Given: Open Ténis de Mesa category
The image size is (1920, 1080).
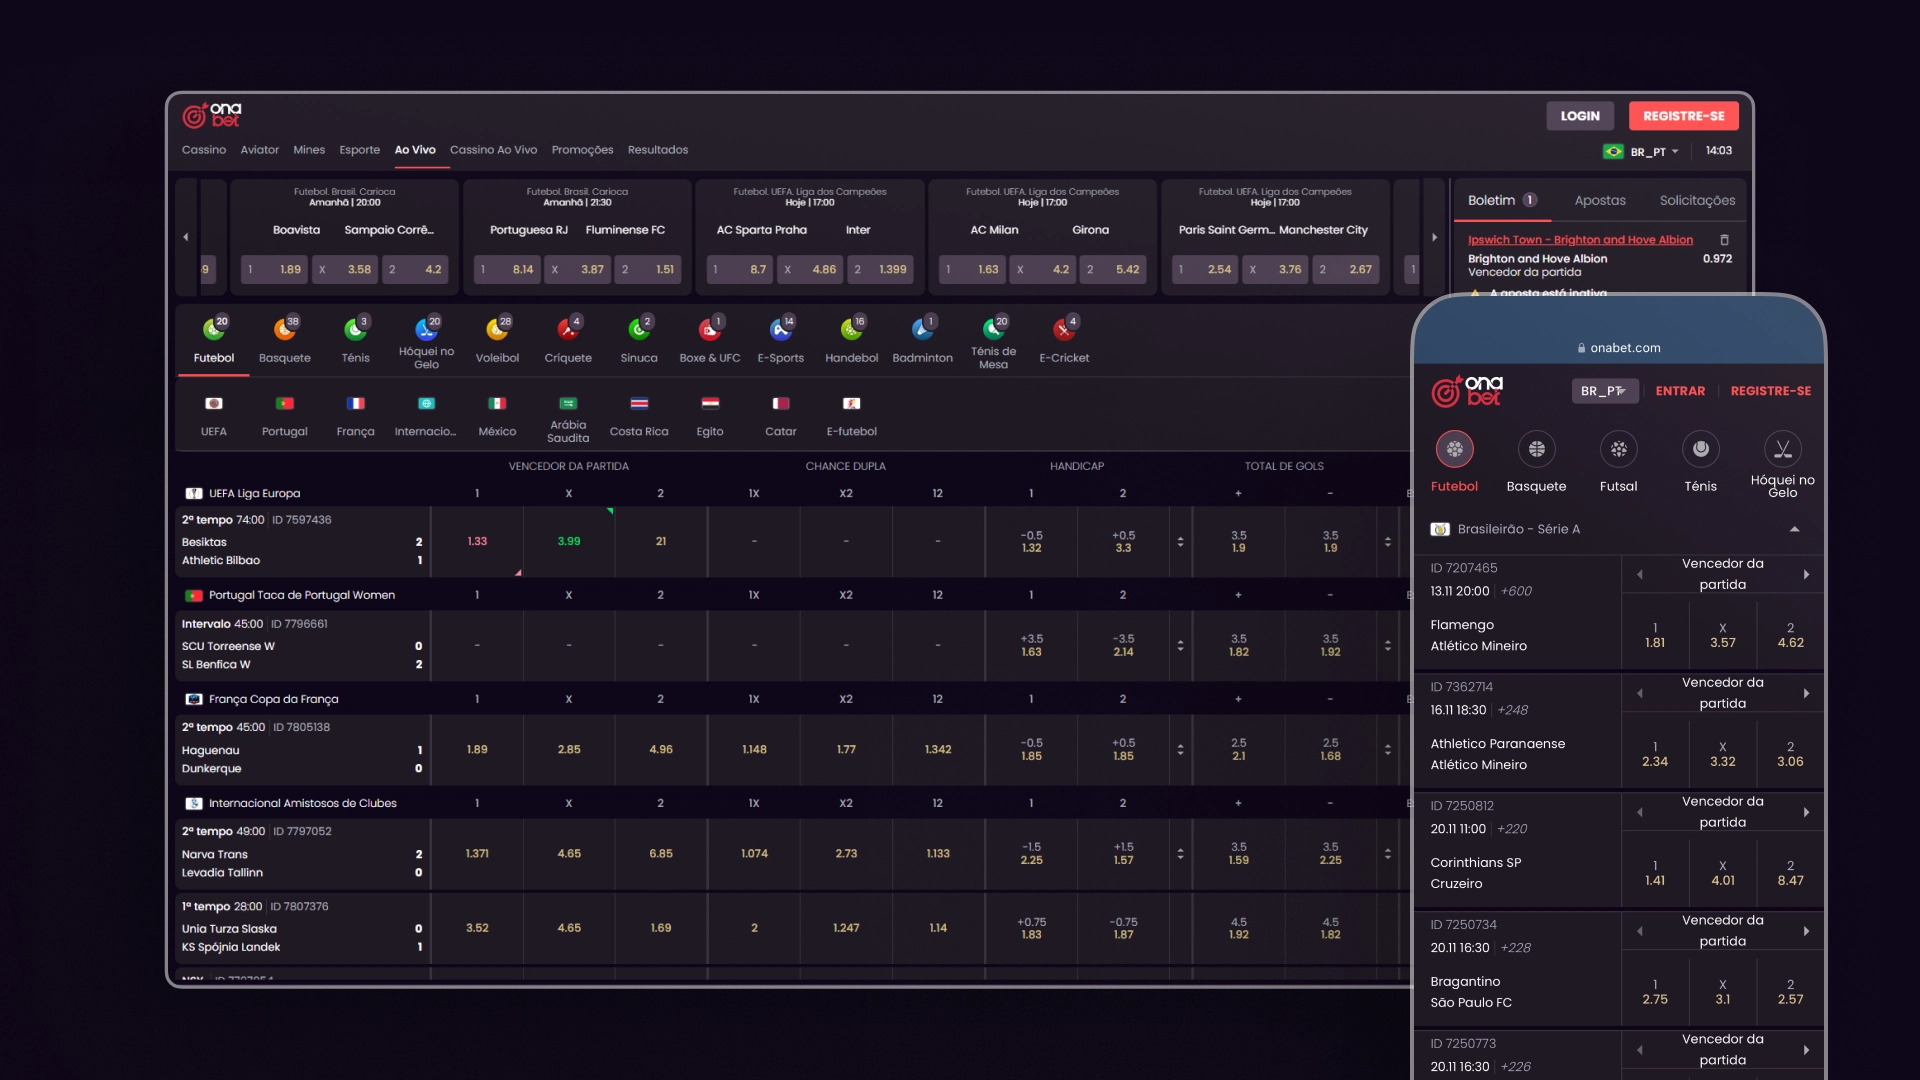Looking at the screenshot, I should click(x=993, y=342).
